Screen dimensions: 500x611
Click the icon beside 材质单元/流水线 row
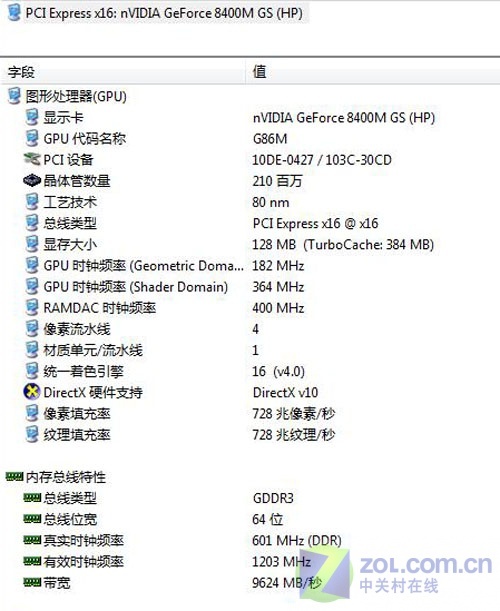(32, 350)
